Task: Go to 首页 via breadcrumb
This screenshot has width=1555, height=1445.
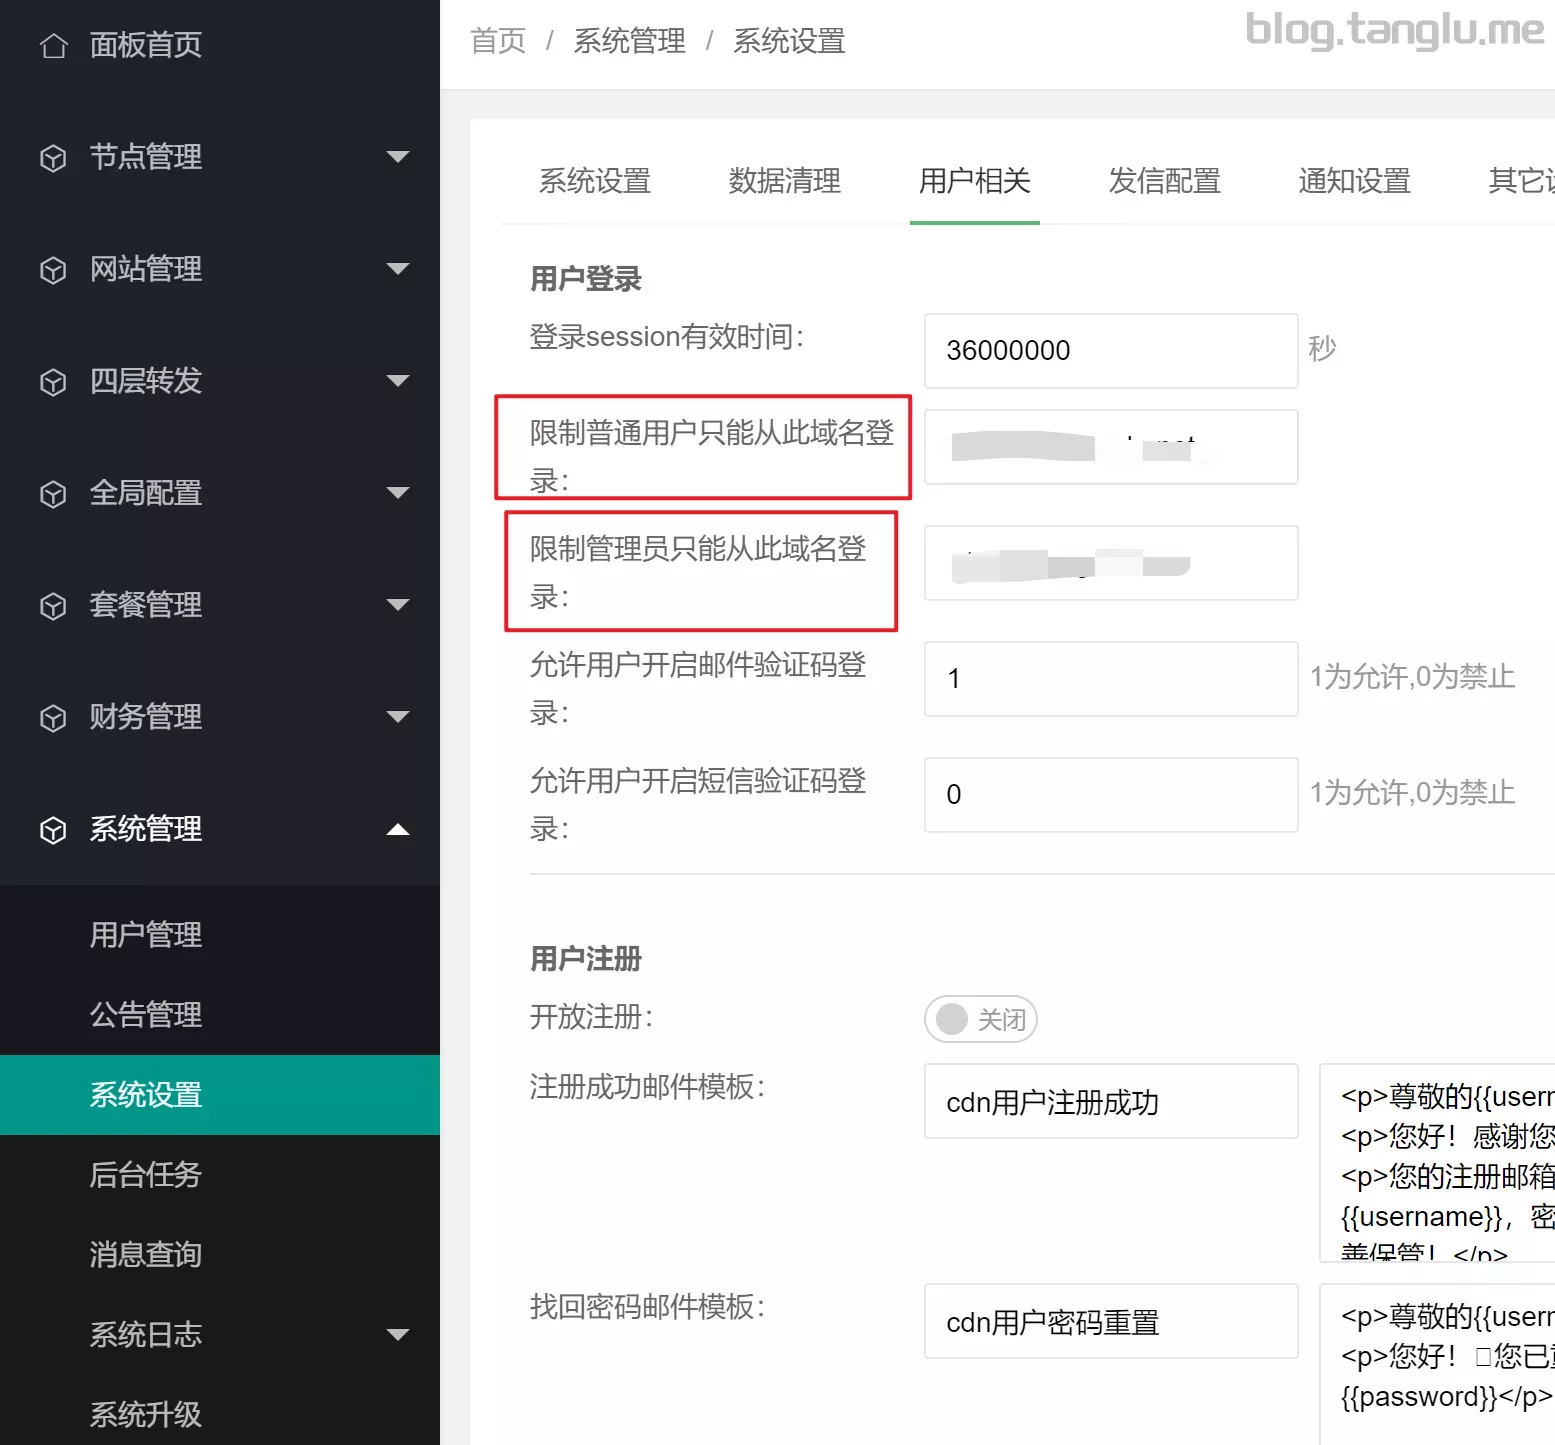Action: pos(497,41)
